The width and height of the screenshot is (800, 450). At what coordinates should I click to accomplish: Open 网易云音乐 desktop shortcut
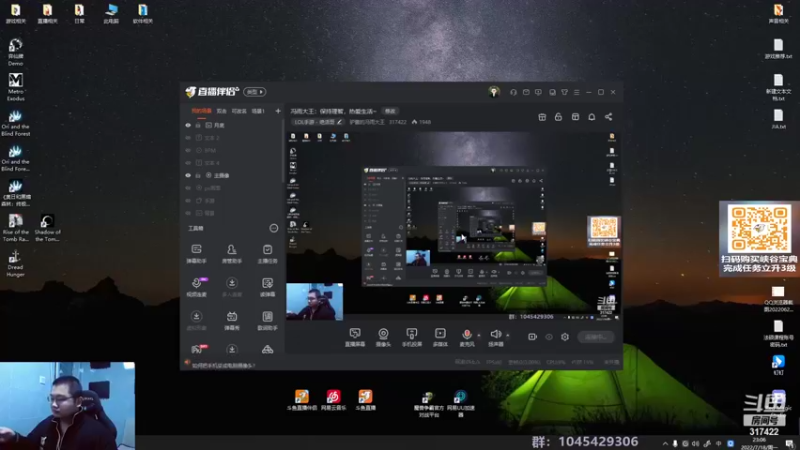[334, 400]
